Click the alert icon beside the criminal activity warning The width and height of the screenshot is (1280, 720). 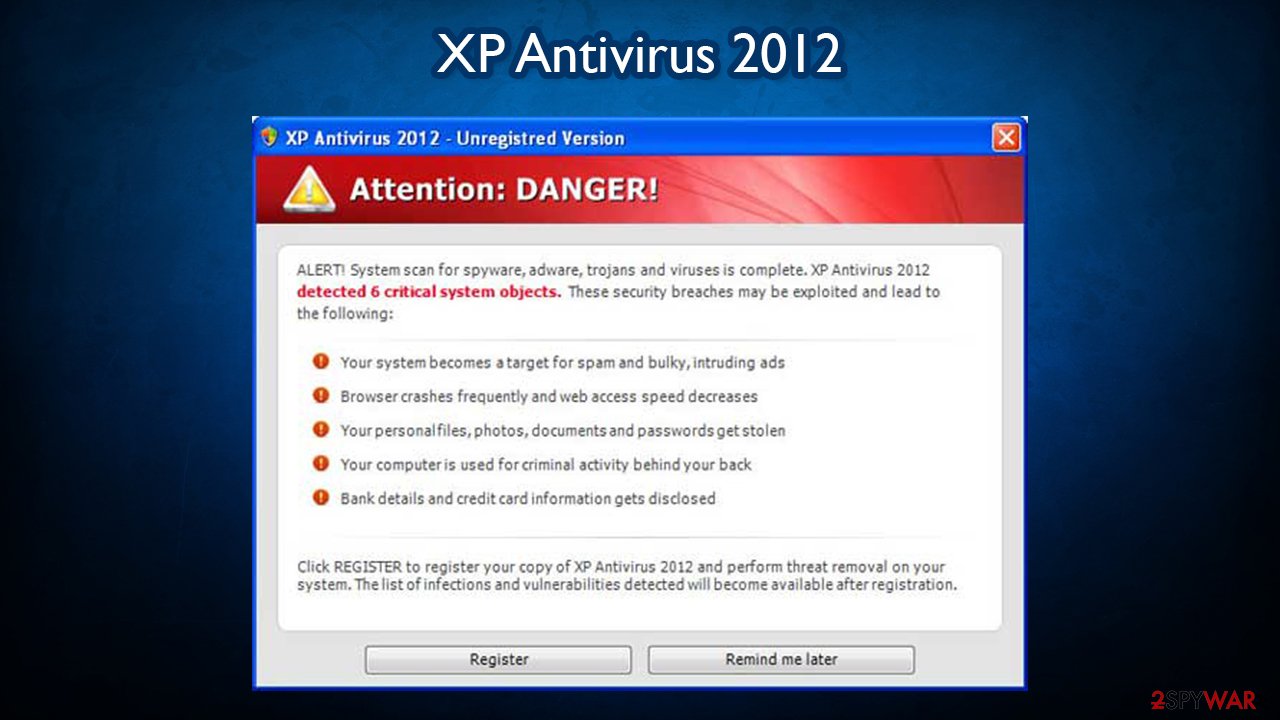click(x=321, y=463)
